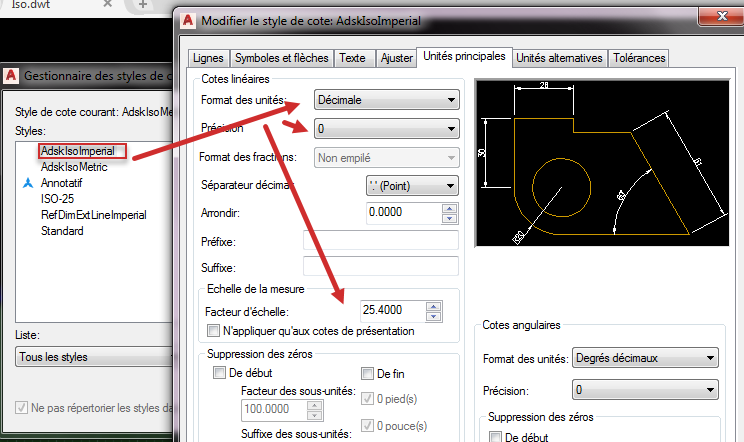Click the Arrondir value field
This screenshot has height=442, width=744.
(404, 212)
